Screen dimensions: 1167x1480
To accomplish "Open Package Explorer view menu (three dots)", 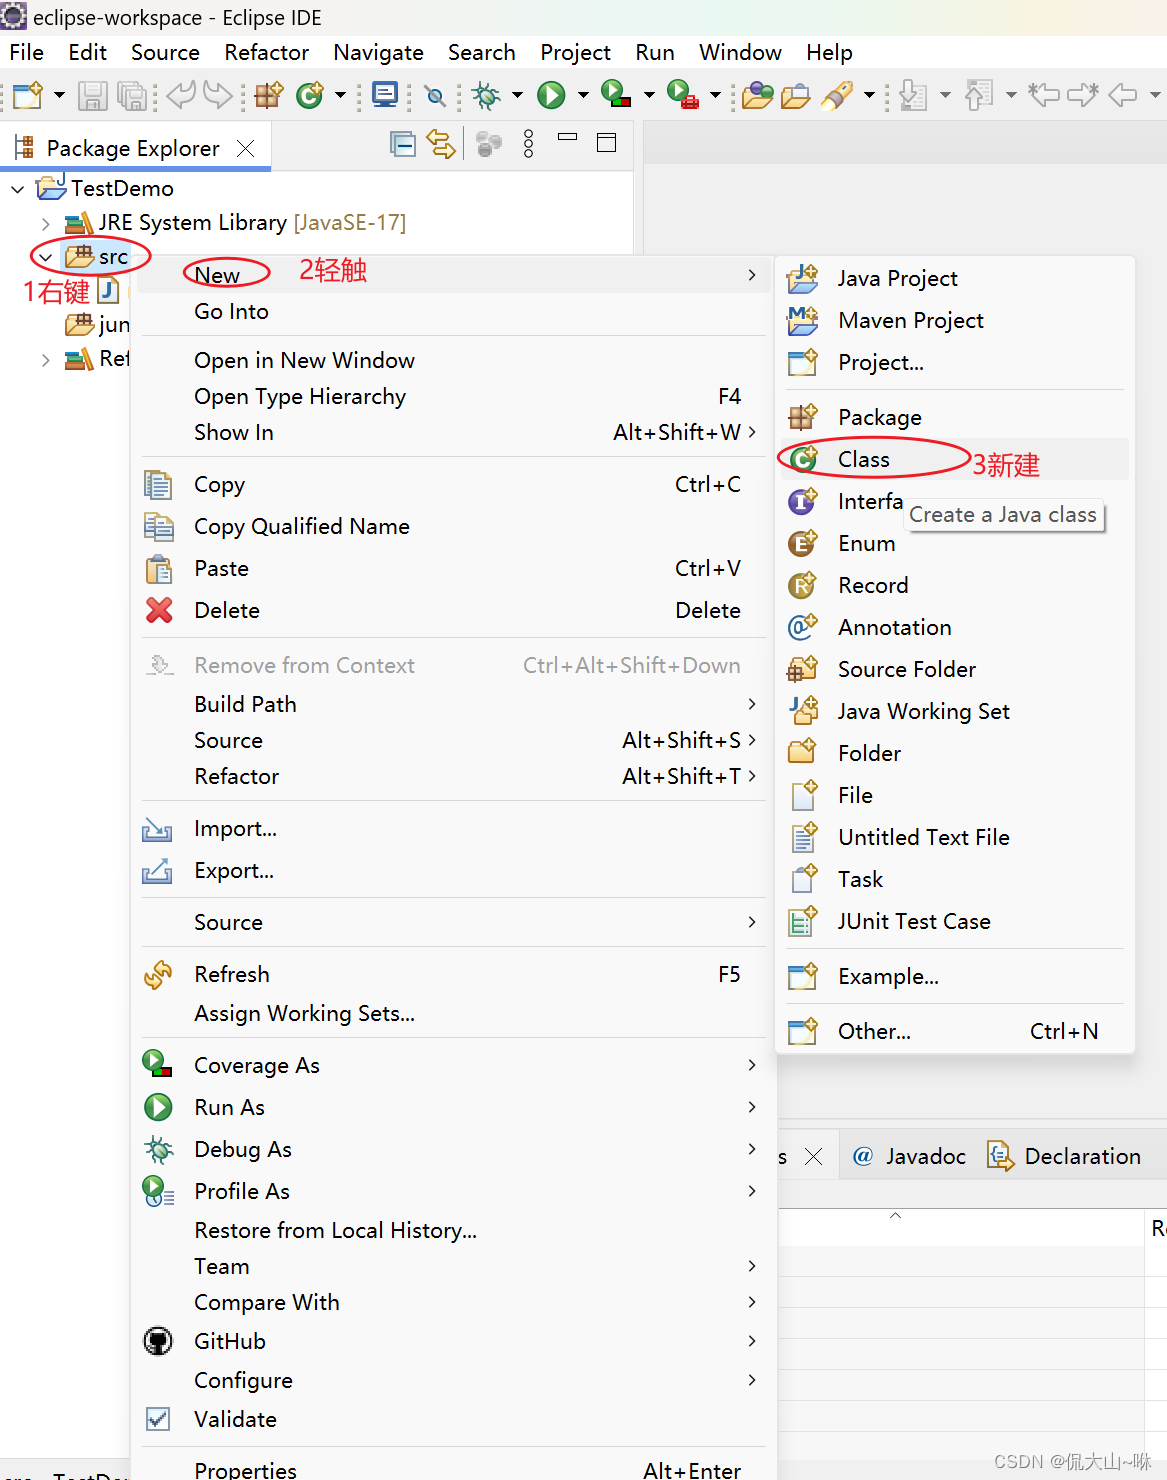I will (x=529, y=144).
